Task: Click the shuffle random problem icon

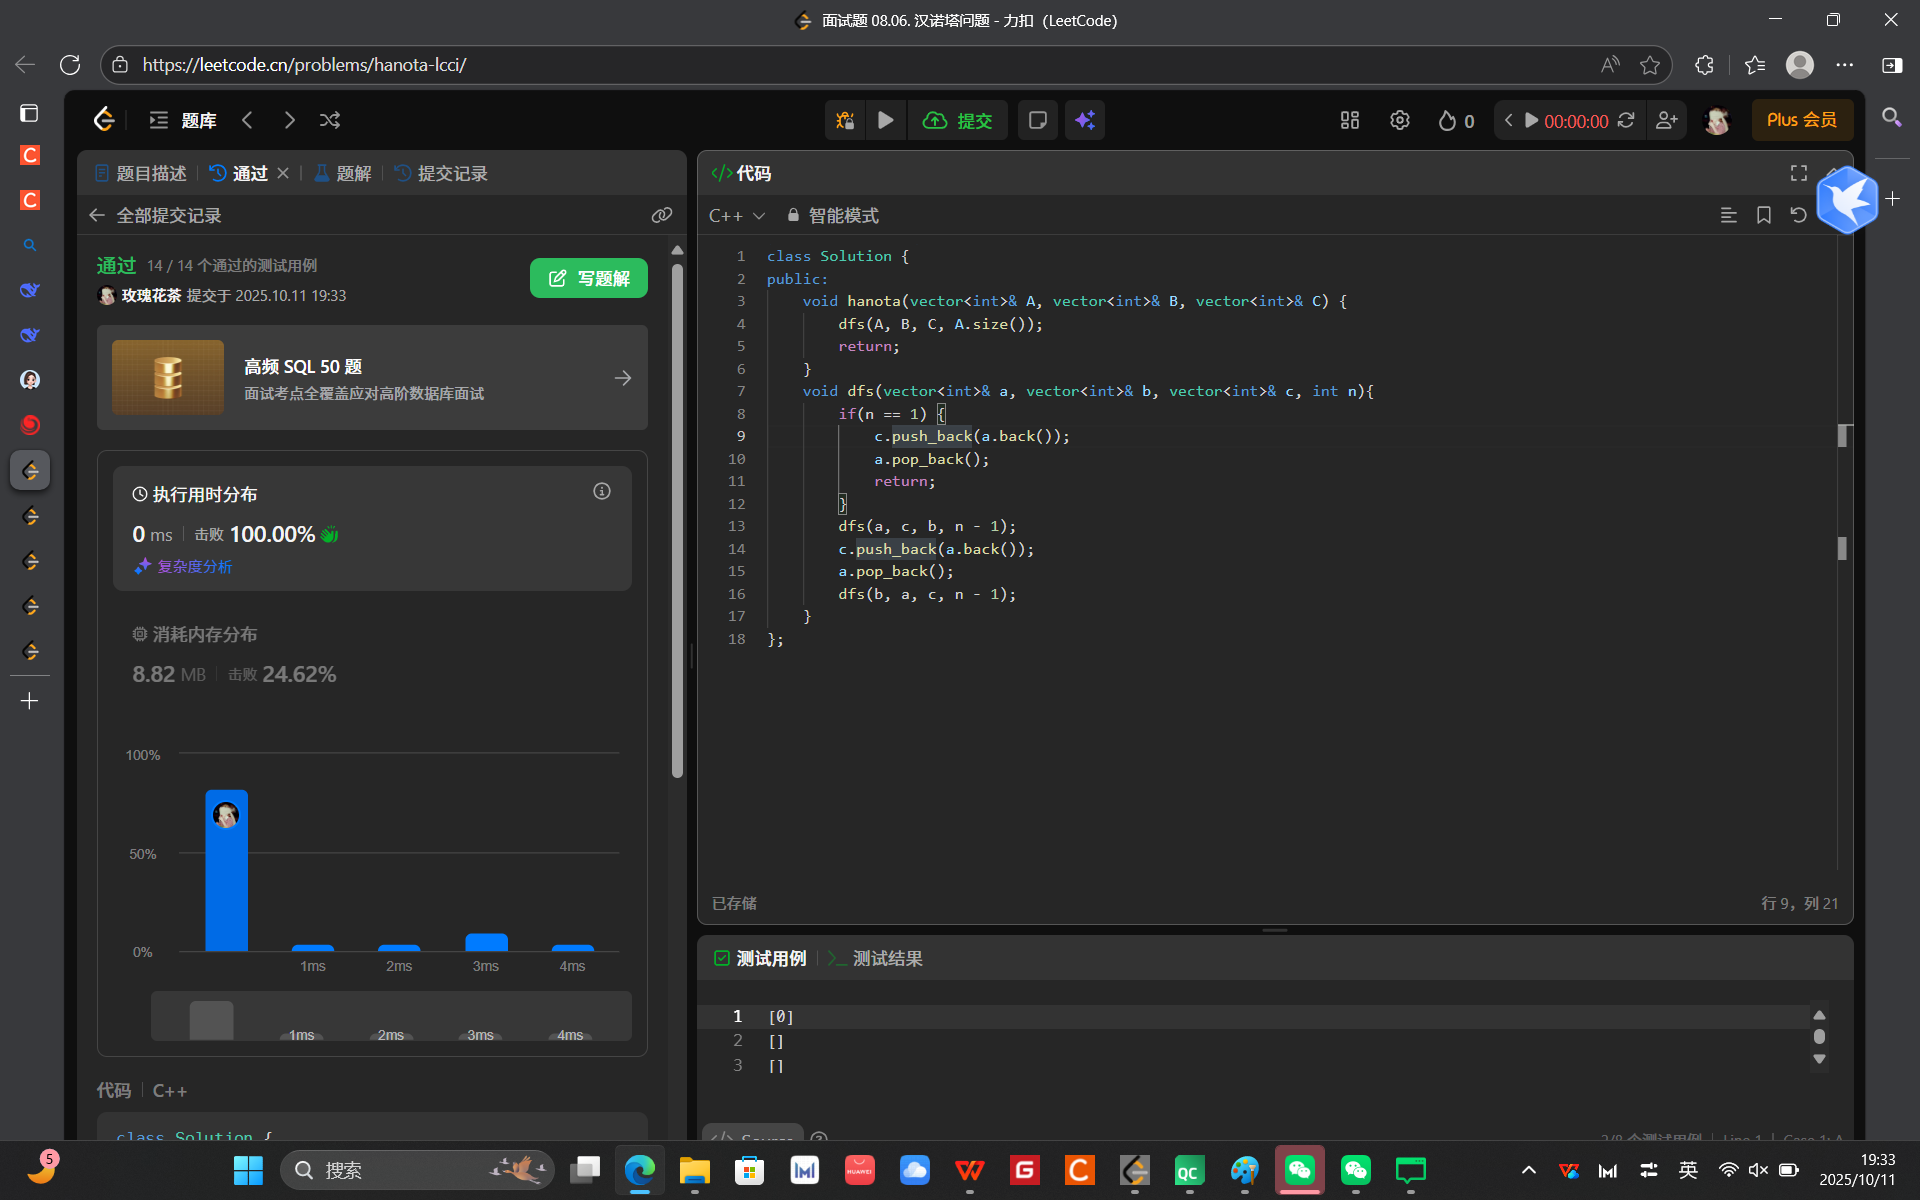Action: point(330,120)
